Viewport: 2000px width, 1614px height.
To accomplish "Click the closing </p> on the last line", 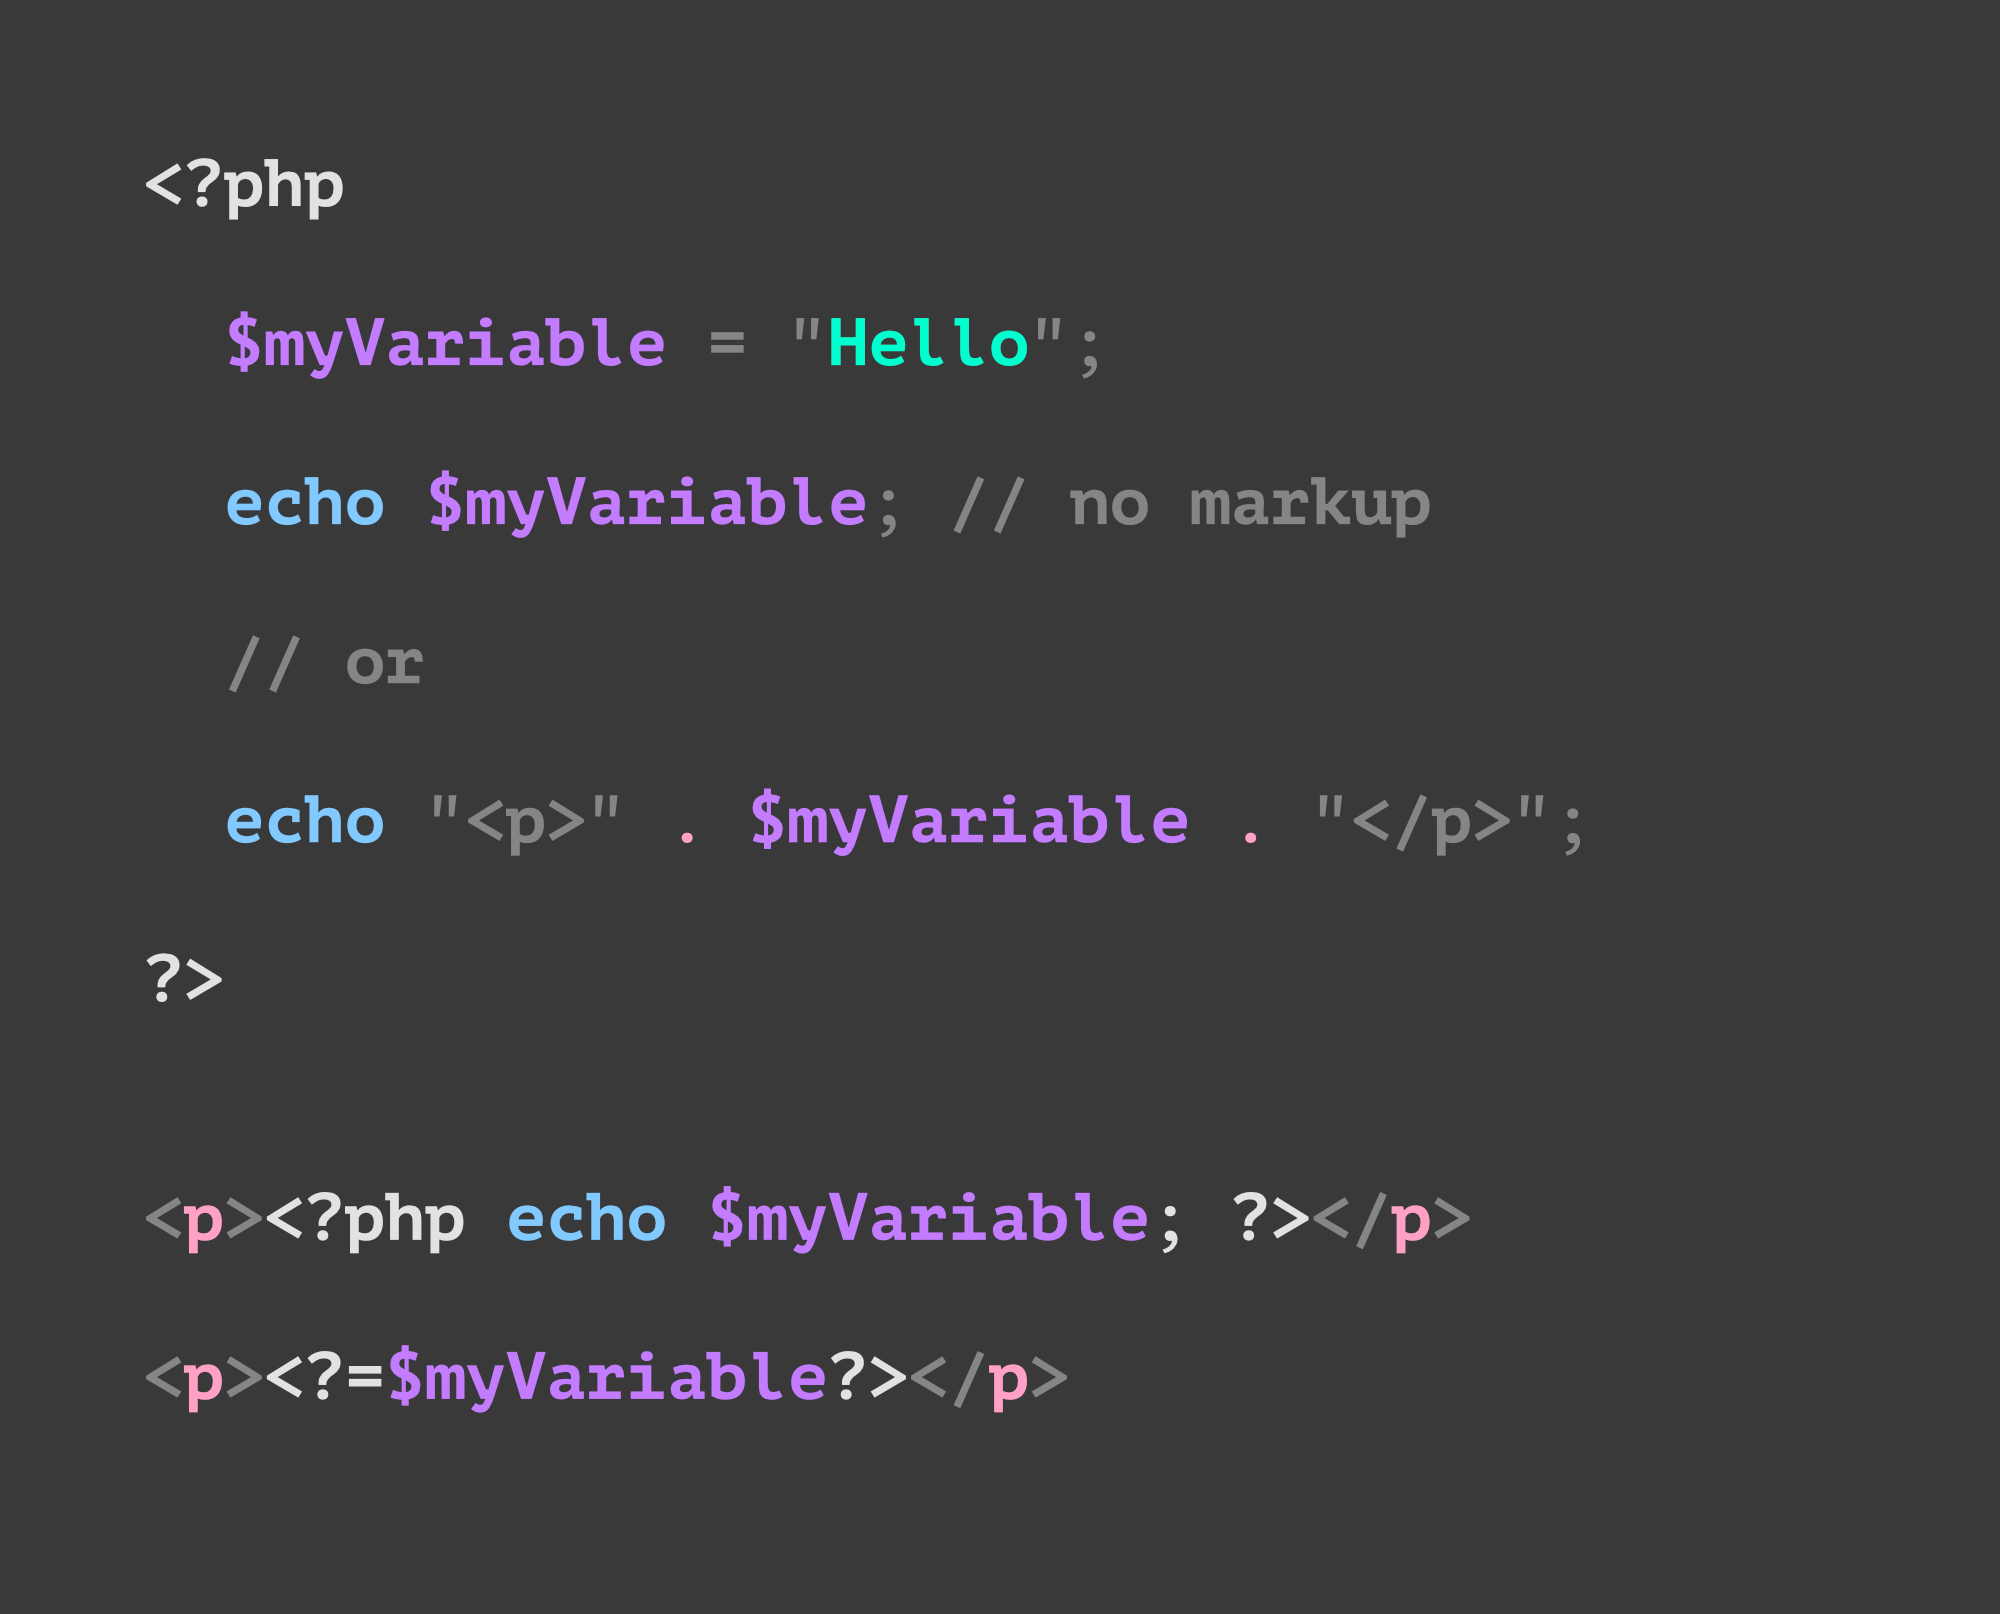I will click(989, 1379).
